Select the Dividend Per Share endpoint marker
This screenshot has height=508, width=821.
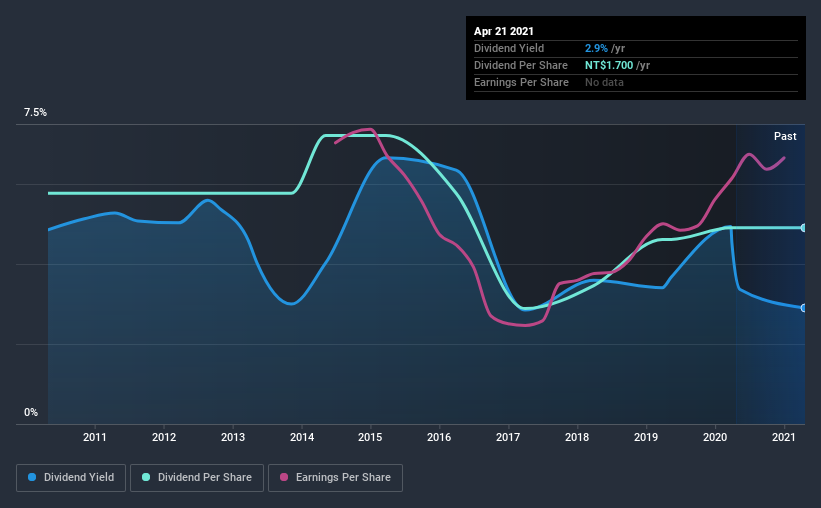(x=803, y=228)
